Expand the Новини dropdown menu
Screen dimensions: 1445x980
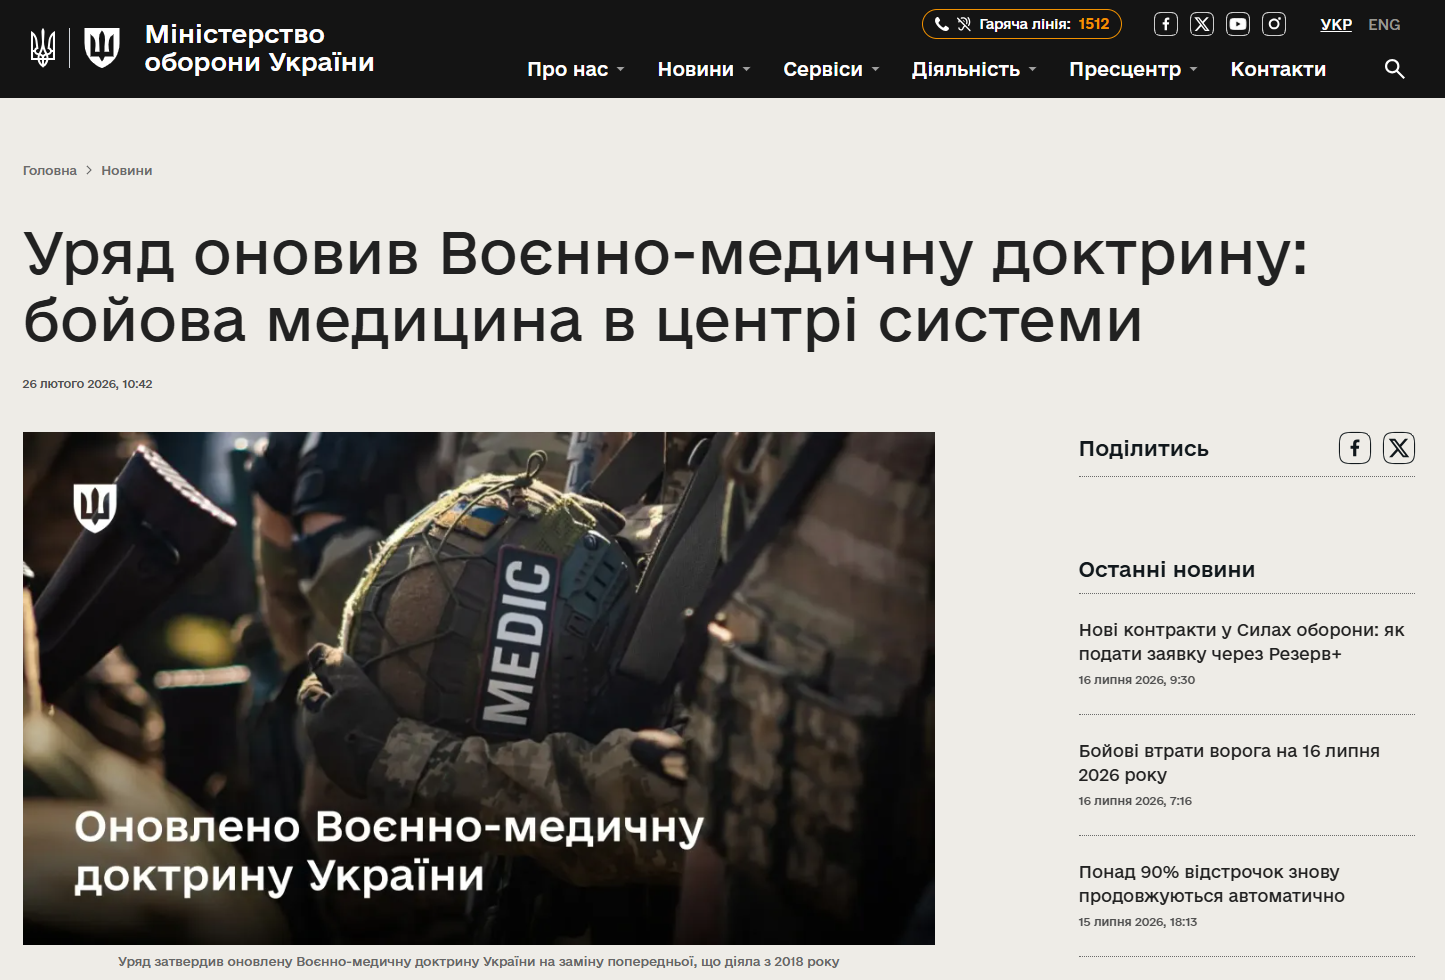pyautogui.click(x=704, y=69)
